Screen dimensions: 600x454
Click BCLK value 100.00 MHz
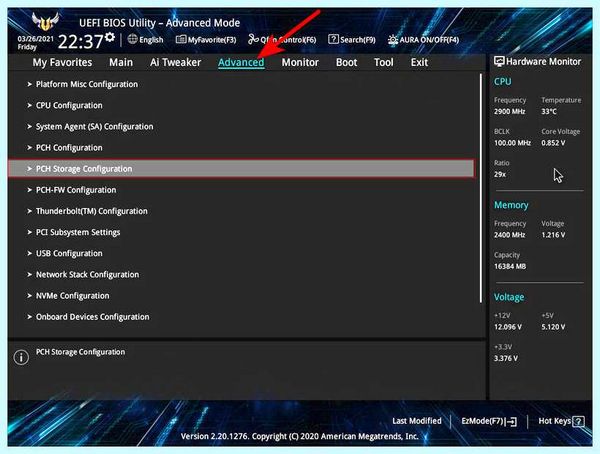tap(512, 143)
